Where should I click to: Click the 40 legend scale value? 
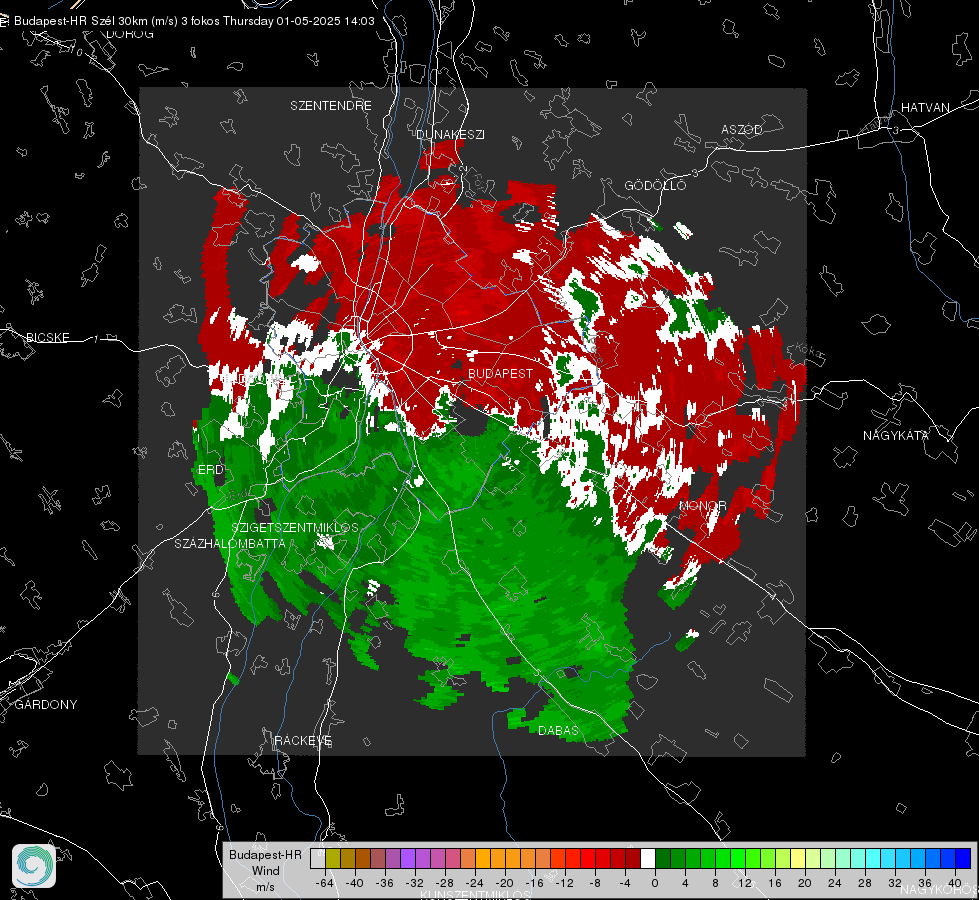click(x=955, y=883)
